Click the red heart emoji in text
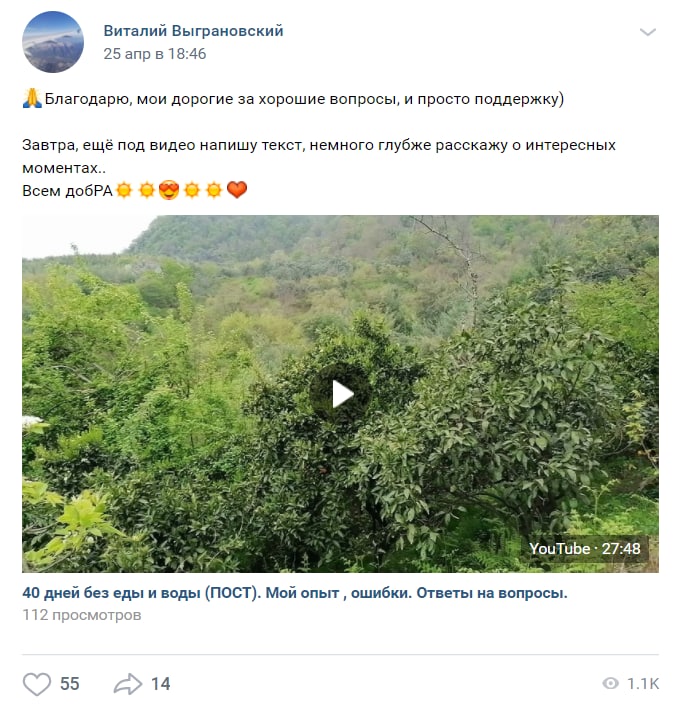 click(237, 189)
